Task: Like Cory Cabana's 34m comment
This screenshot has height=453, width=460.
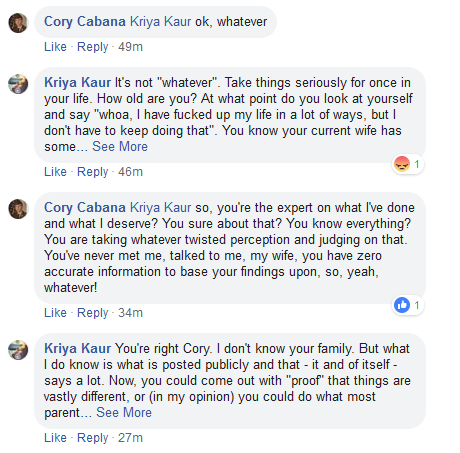Action: 55,313
